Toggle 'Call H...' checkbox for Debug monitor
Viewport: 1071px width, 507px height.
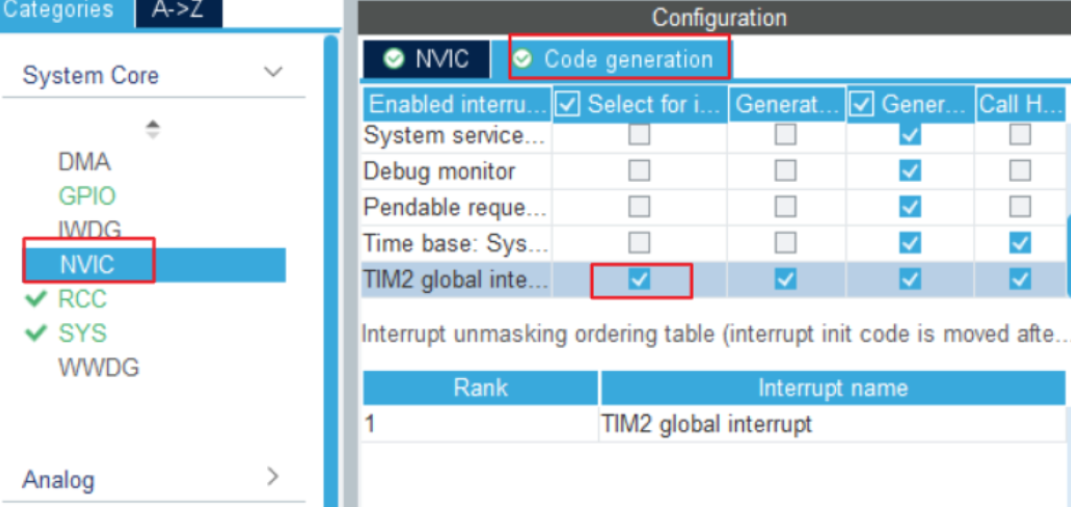click(1020, 170)
